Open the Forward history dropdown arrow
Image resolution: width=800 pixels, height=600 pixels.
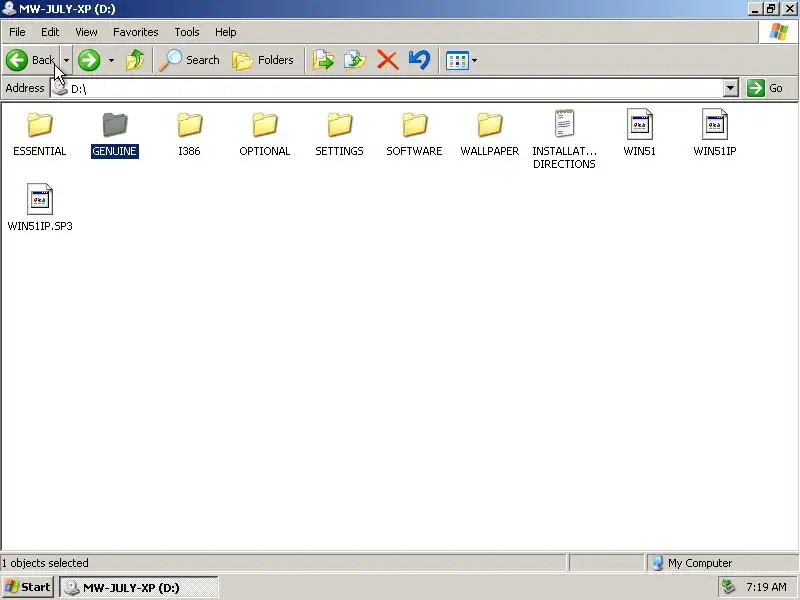click(111, 60)
